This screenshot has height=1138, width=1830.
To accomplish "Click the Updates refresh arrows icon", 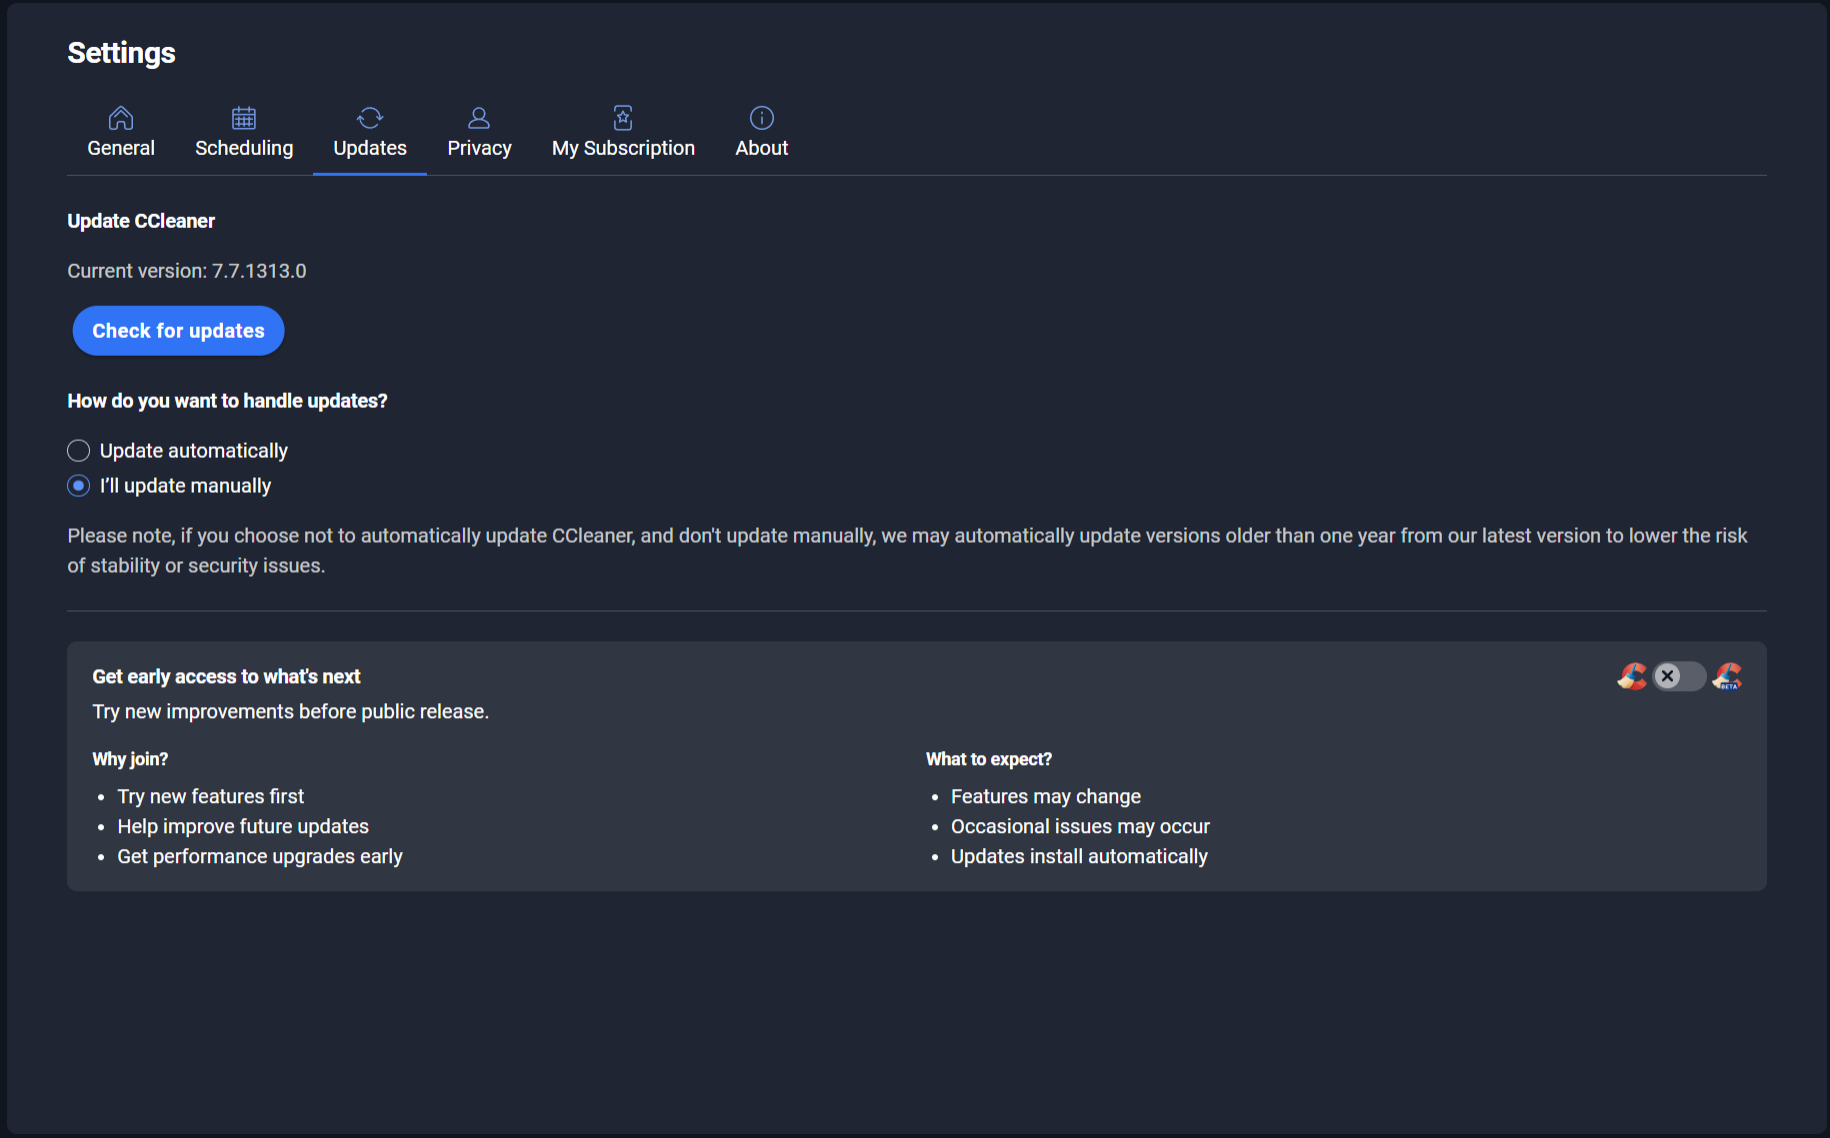I will tap(370, 118).
